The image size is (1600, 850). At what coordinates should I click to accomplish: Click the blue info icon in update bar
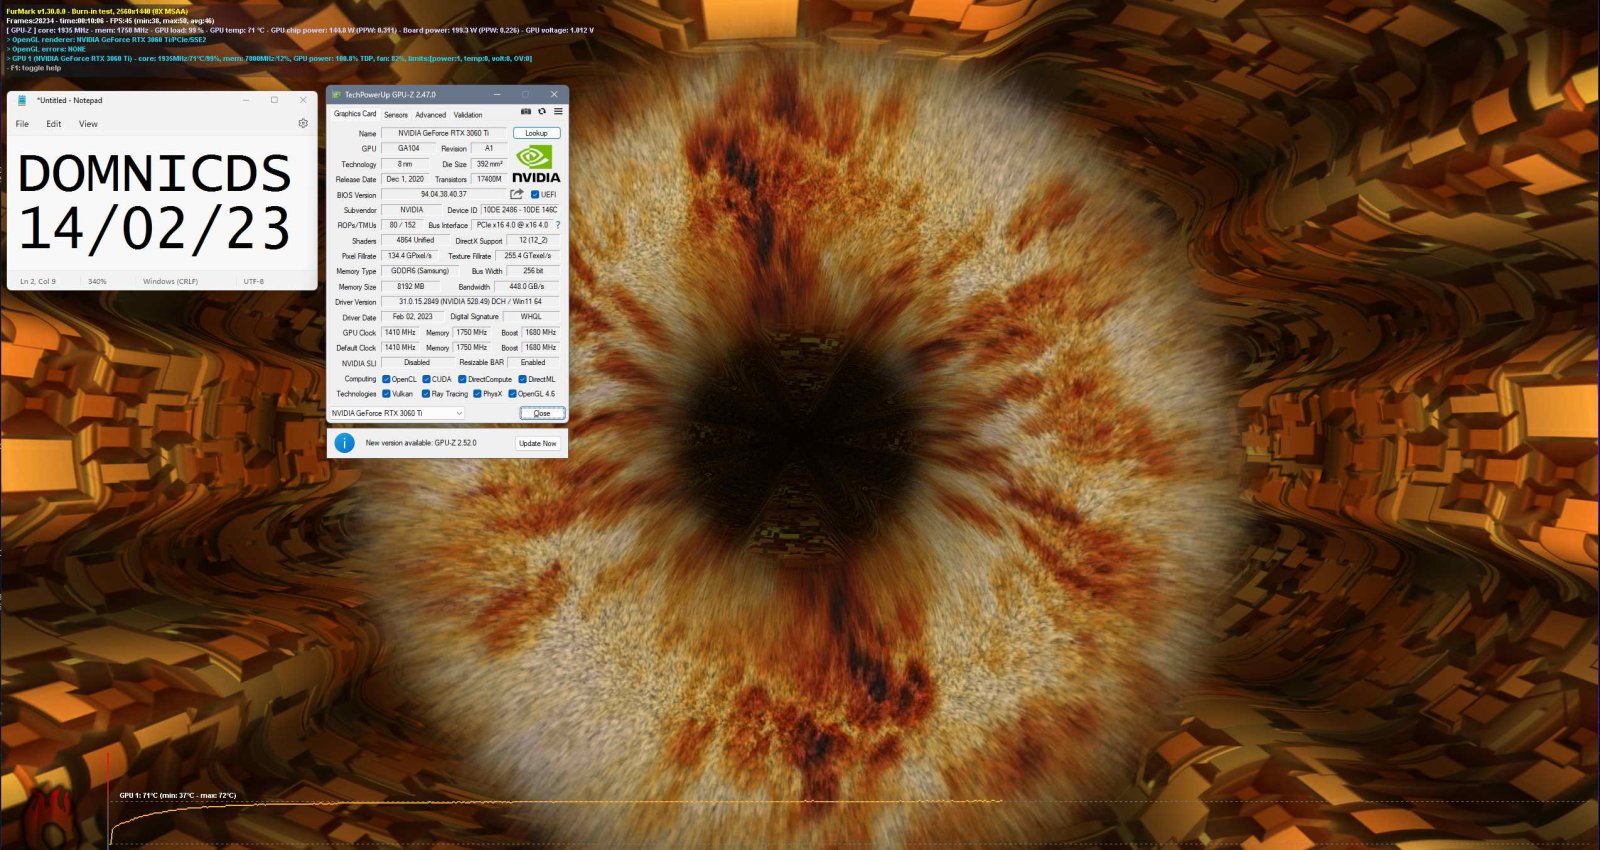[344, 443]
